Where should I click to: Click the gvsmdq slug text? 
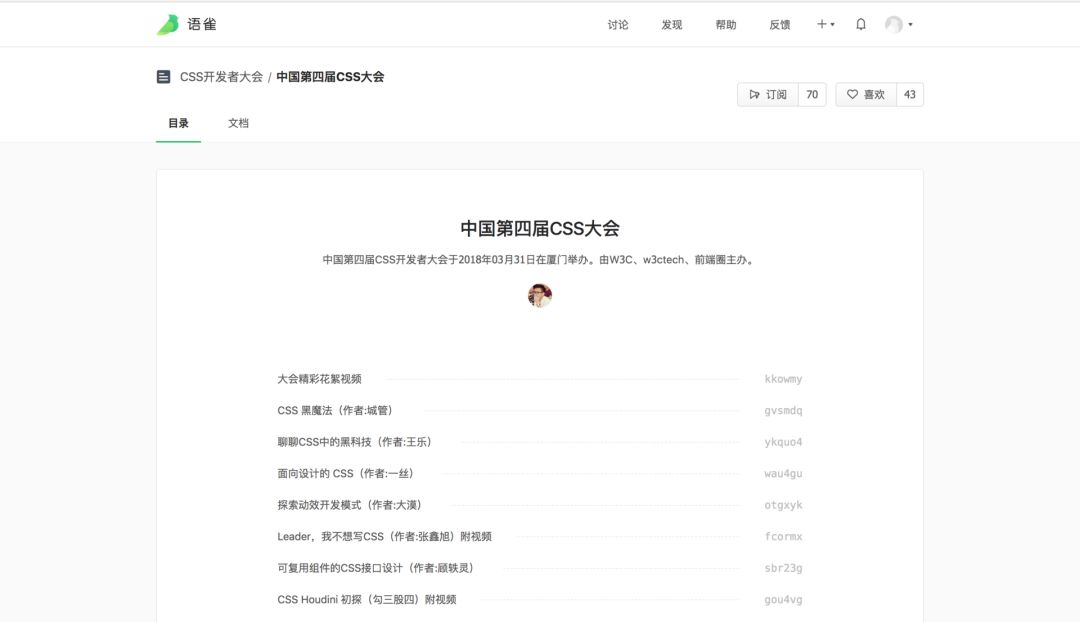click(x=783, y=411)
